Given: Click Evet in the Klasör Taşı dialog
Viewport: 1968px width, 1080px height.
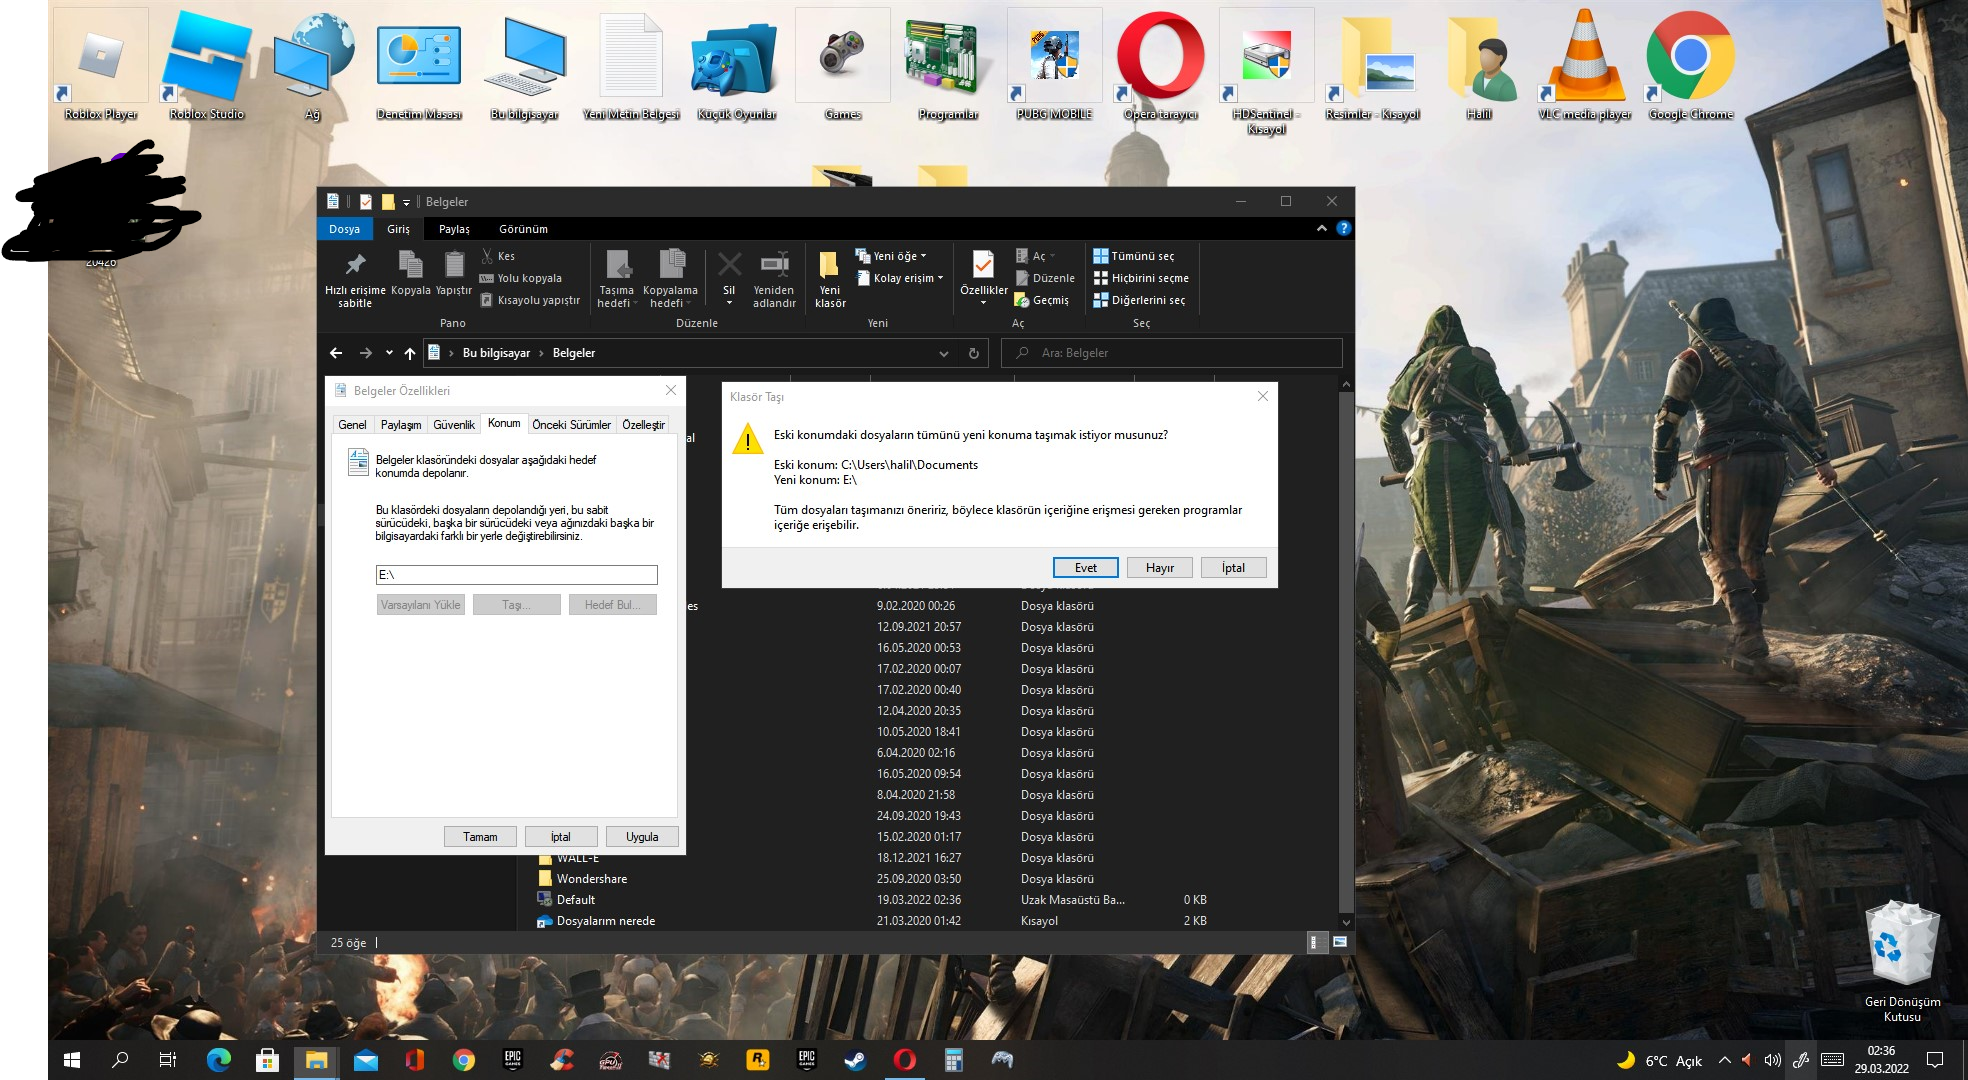Looking at the screenshot, I should pyautogui.click(x=1085, y=568).
